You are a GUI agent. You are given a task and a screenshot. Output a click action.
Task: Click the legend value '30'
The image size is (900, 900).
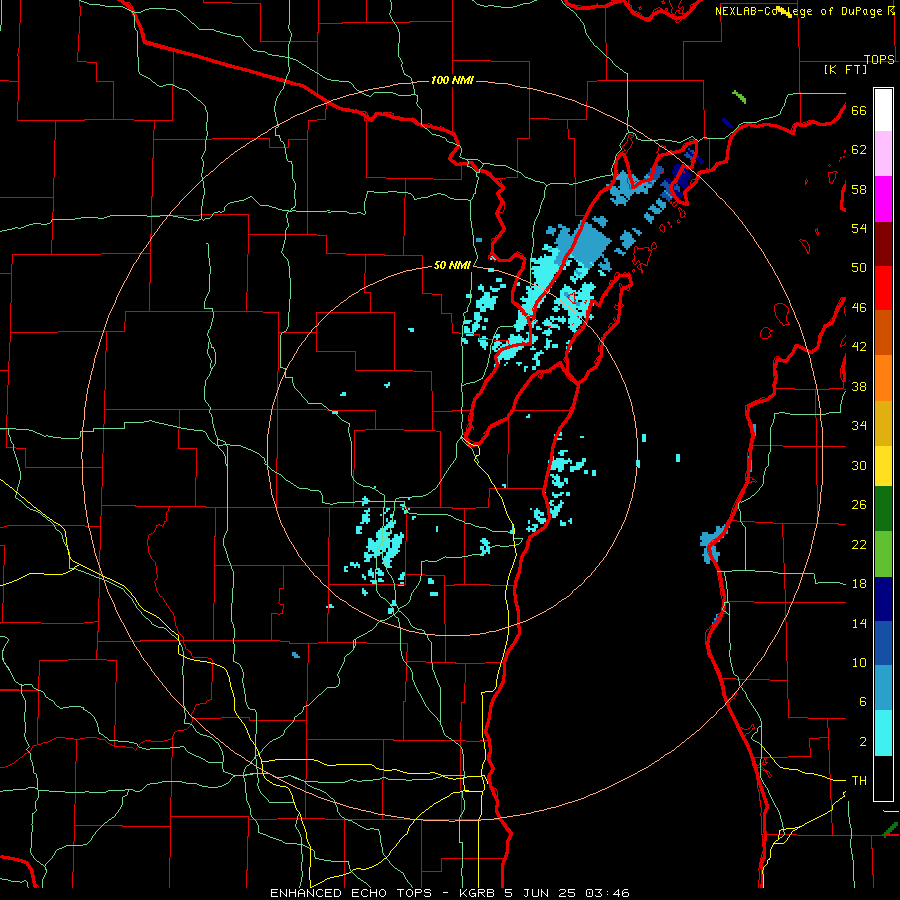click(x=859, y=465)
